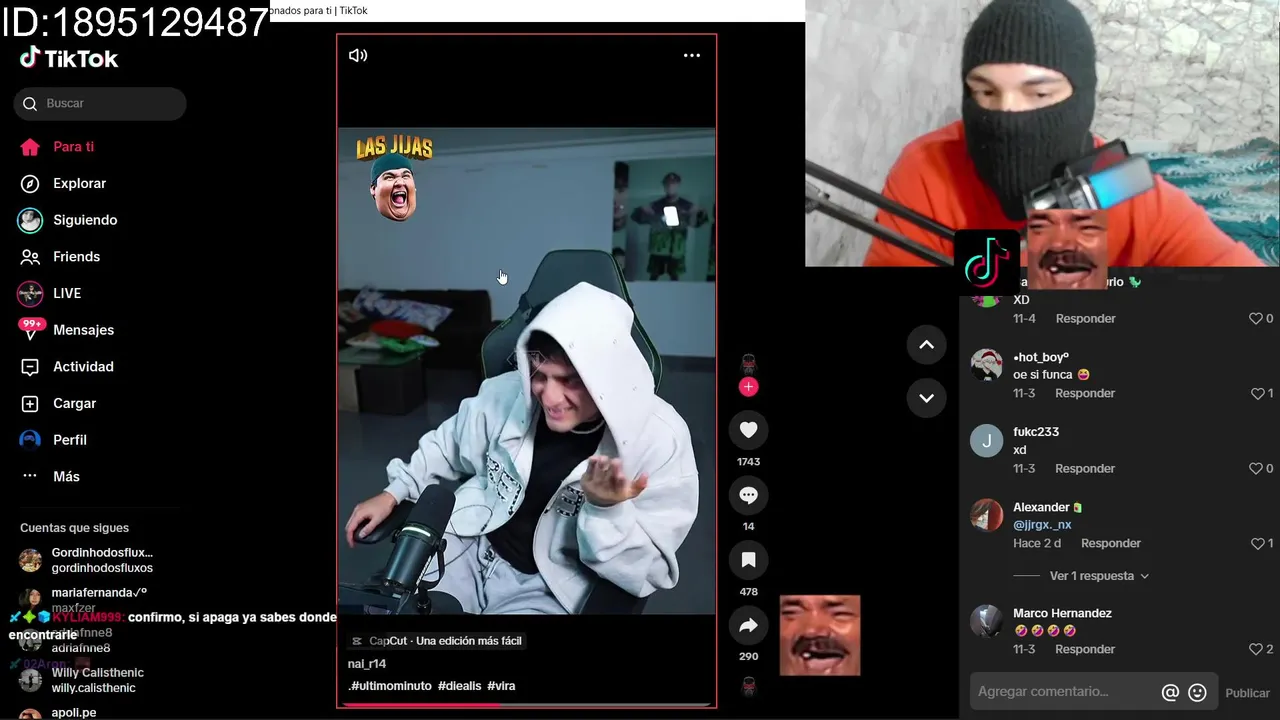The width and height of the screenshot is (1280, 720).
Task: Follow creator with red plus button
Action: click(748, 387)
